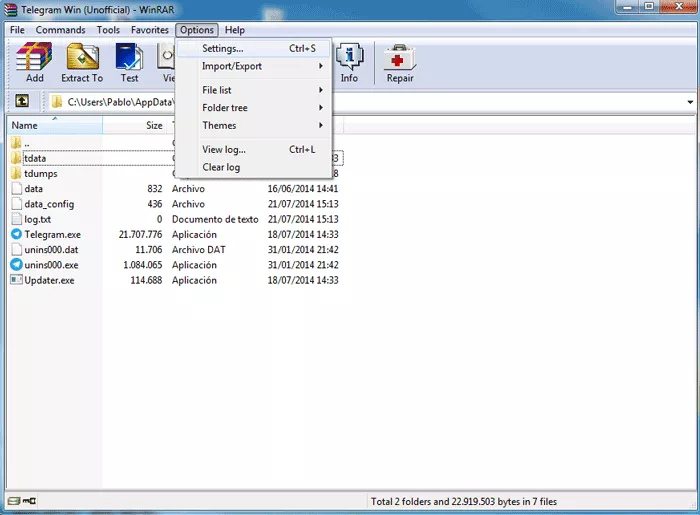700x515 pixels.
Task: Select the log.txt file name
Action: (38, 219)
